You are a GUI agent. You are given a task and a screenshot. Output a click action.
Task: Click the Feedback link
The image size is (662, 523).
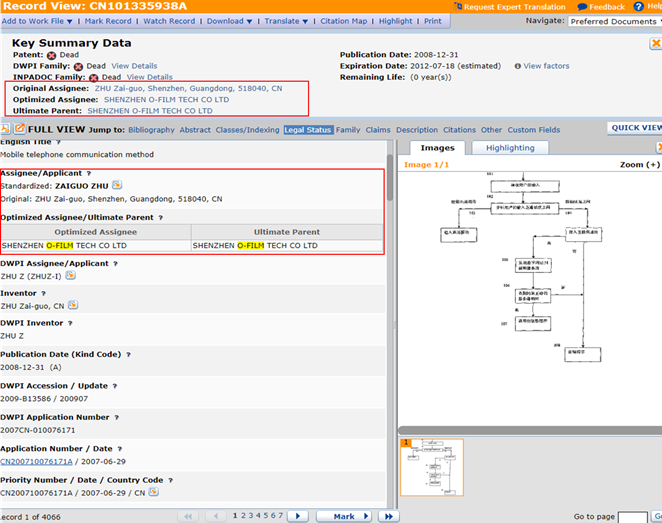607,7
